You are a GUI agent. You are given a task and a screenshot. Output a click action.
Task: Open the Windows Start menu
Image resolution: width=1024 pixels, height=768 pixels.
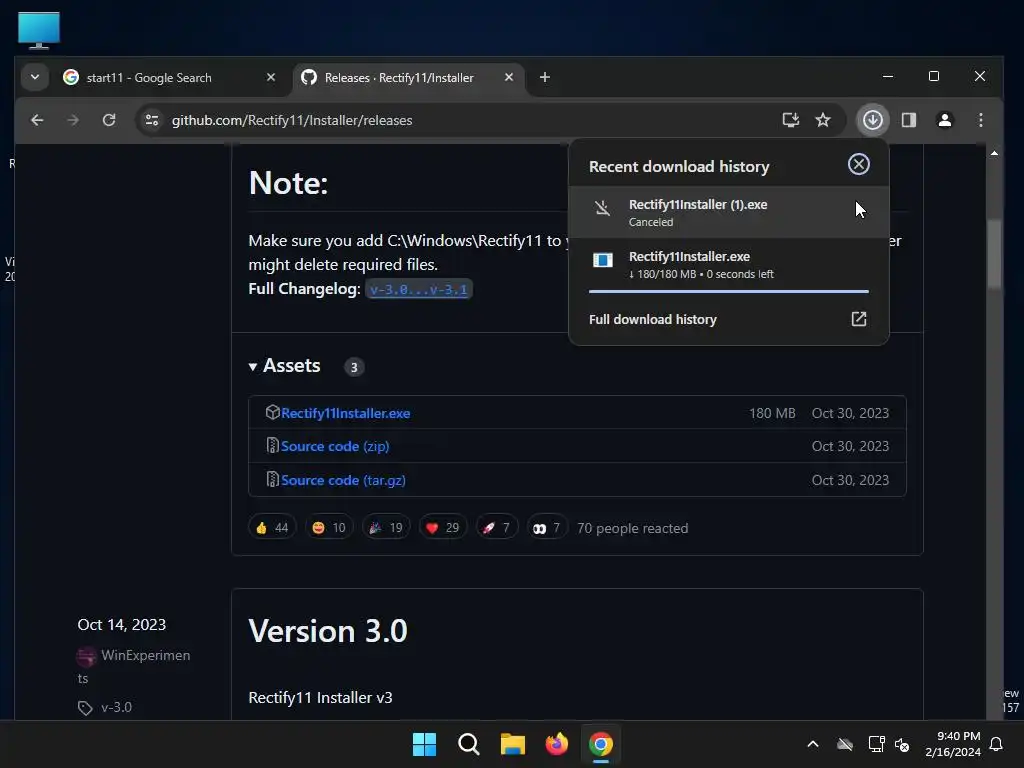pyautogui.click(x=424, y=744)
